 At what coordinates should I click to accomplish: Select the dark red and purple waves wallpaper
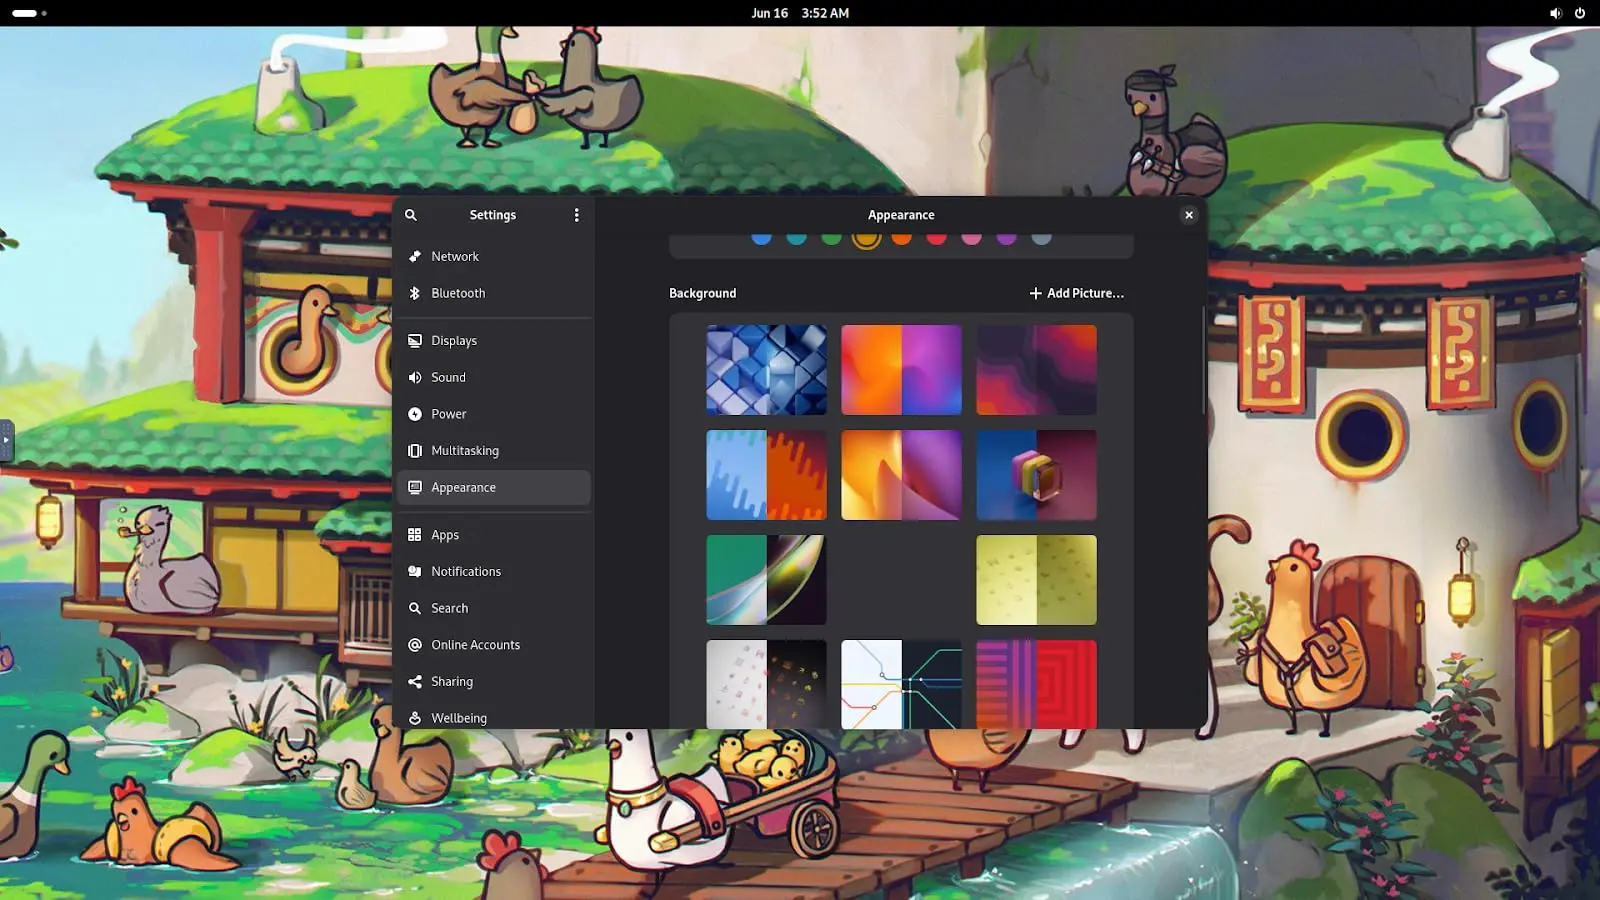coord(1037,370)
